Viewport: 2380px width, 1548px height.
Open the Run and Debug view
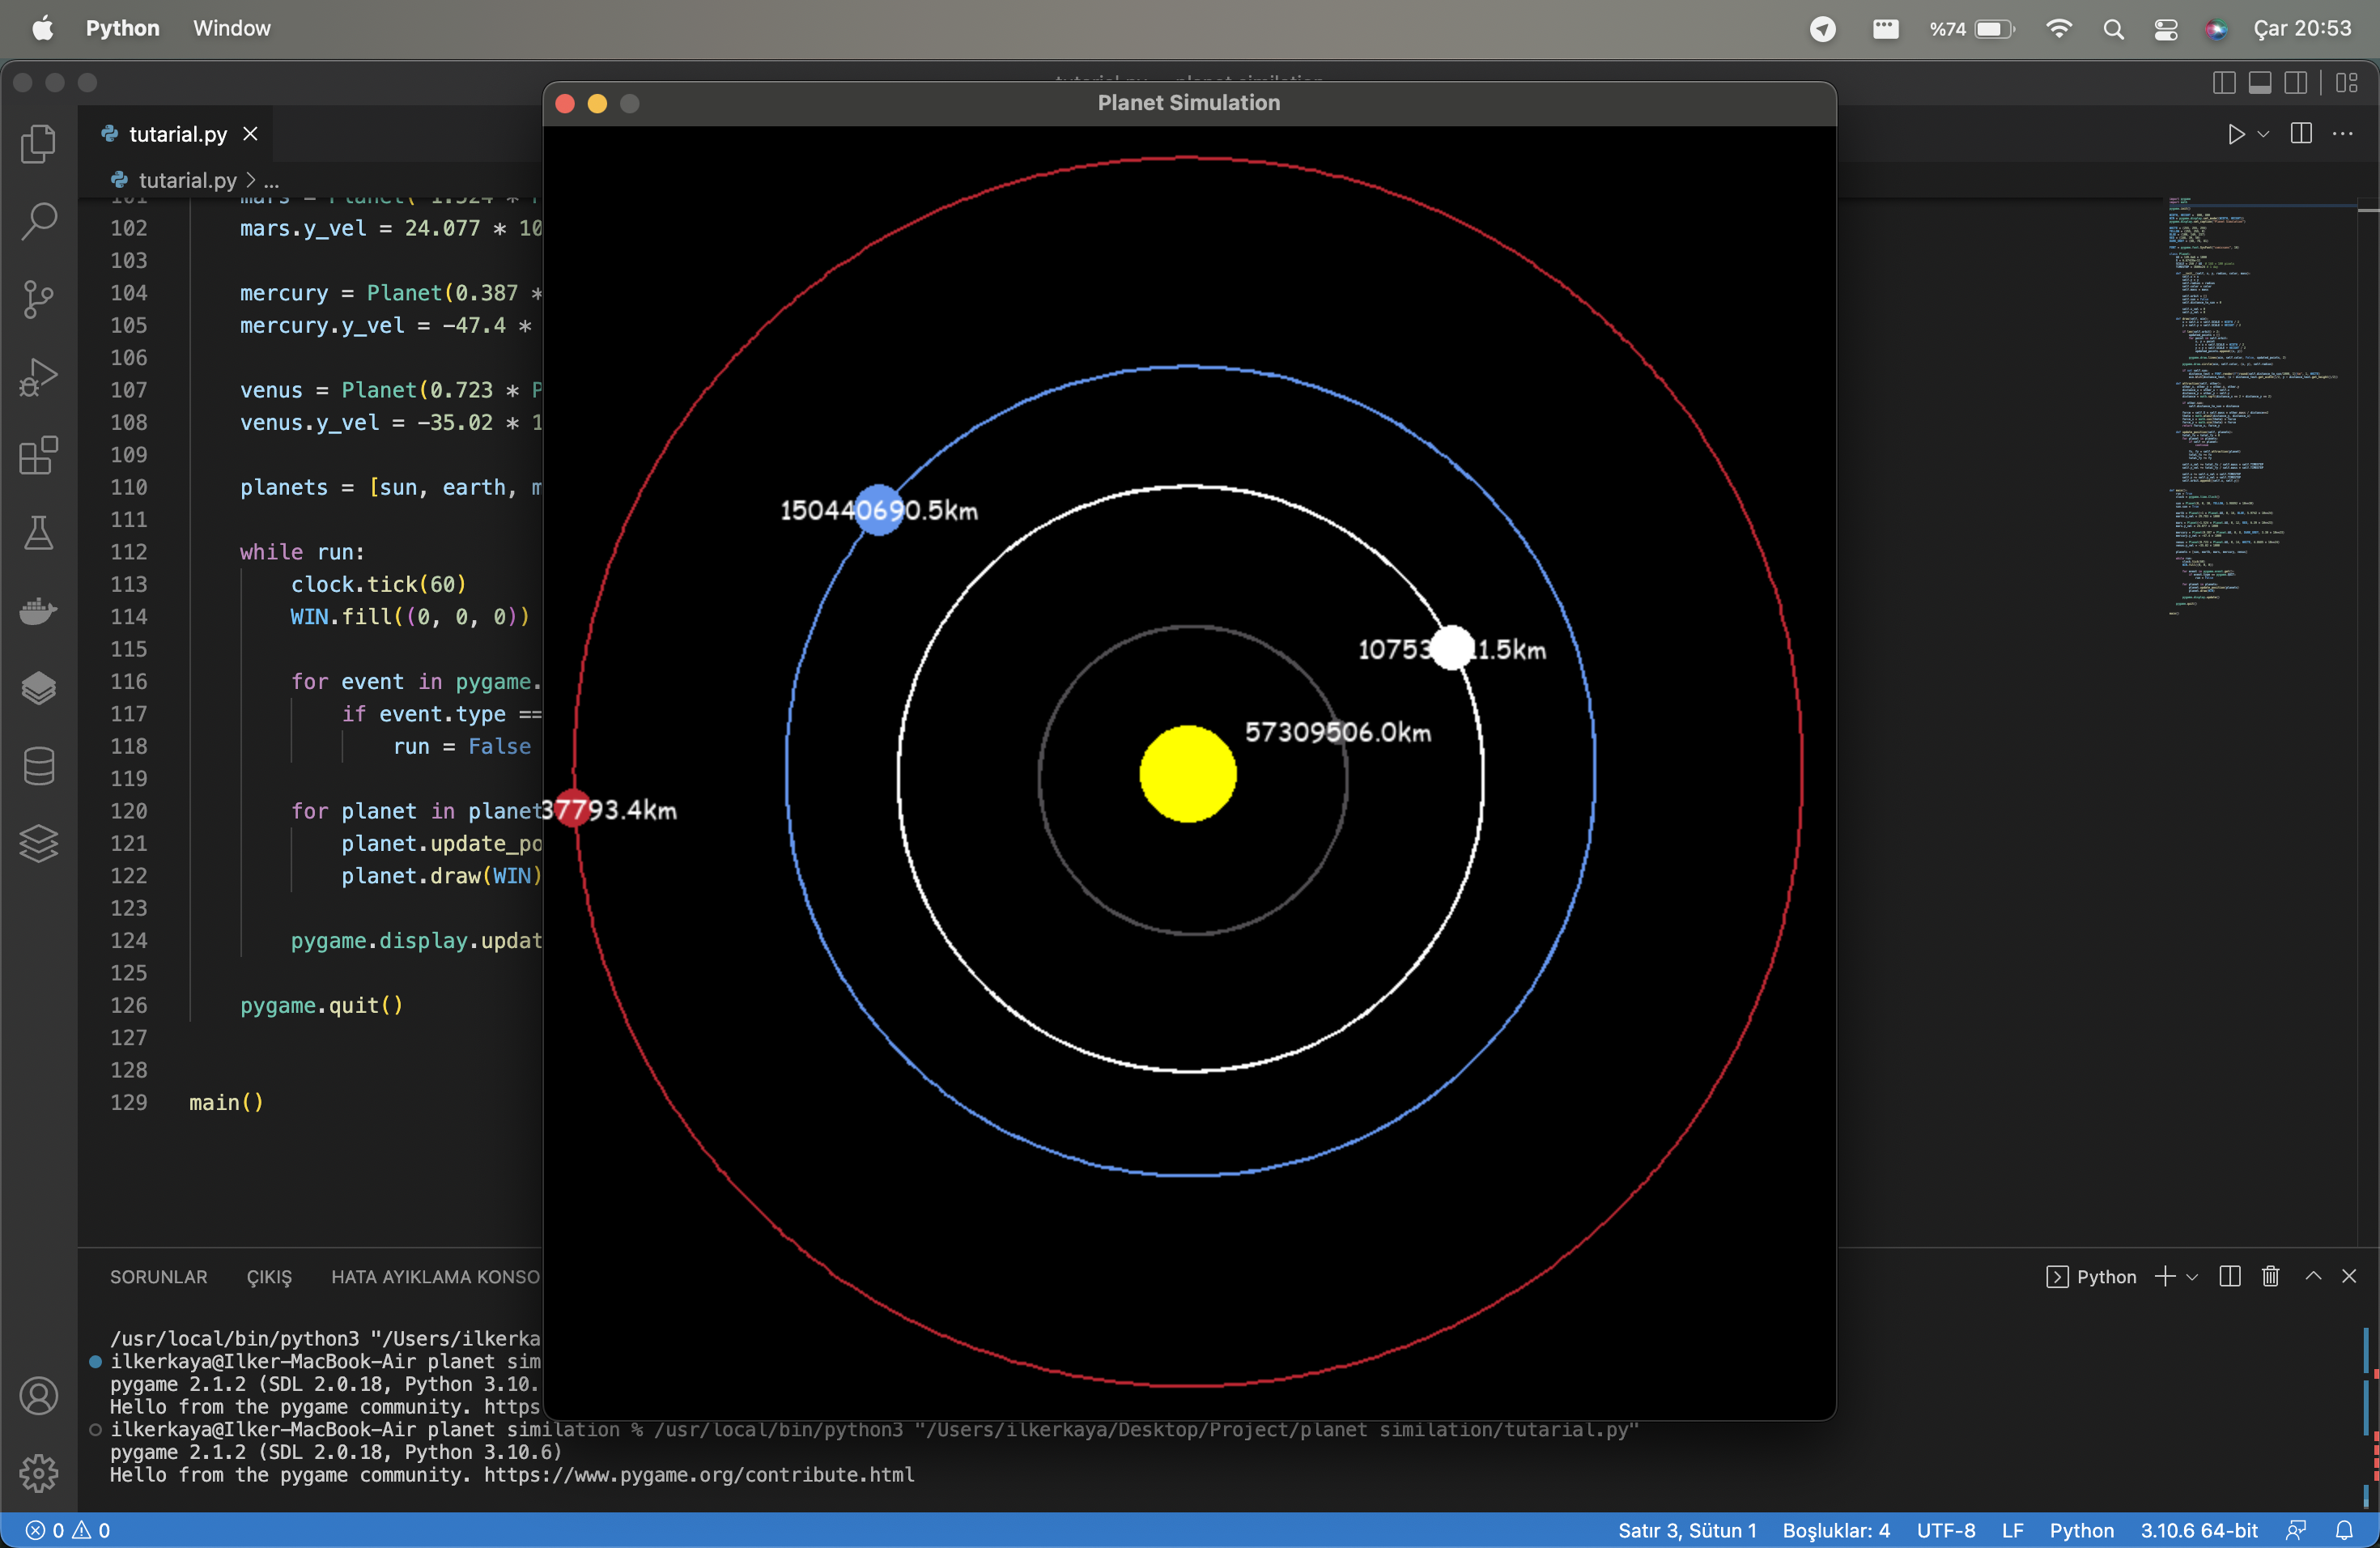click(x=38, y=377)
